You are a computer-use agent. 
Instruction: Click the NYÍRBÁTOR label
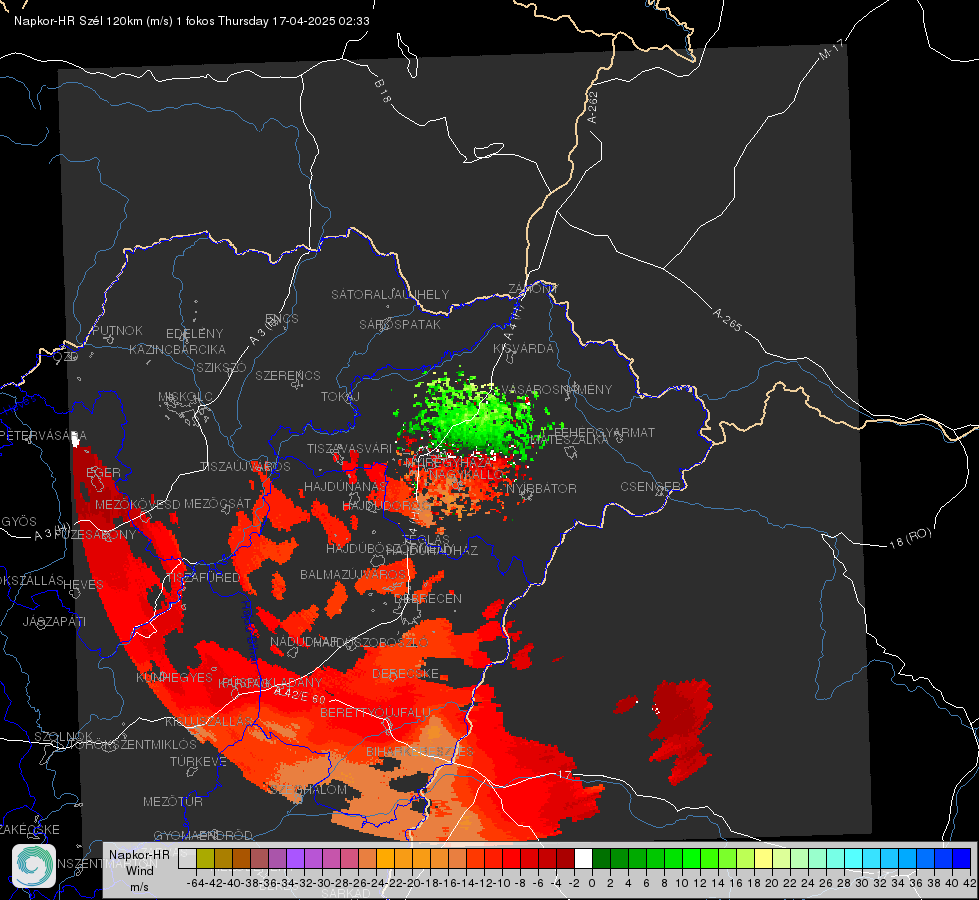[x=541, y=488]
